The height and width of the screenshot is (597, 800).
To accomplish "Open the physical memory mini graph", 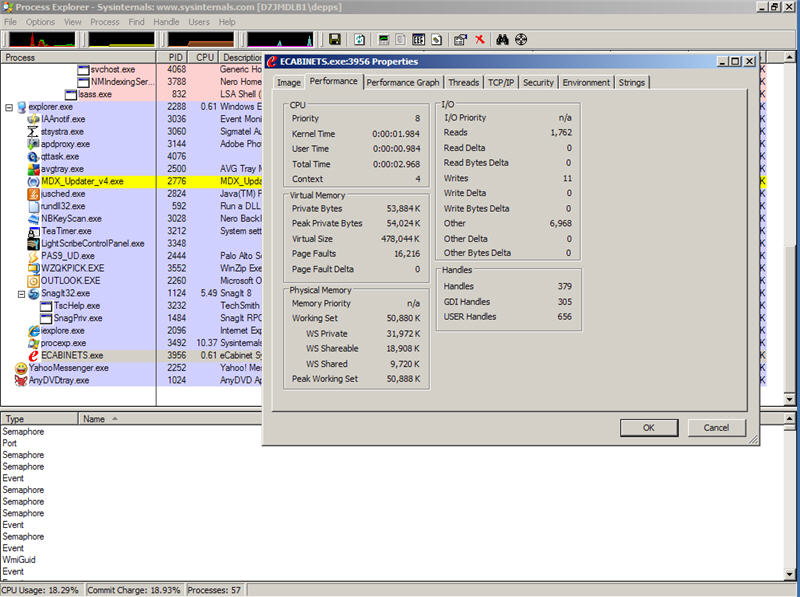I will point(201,39).
